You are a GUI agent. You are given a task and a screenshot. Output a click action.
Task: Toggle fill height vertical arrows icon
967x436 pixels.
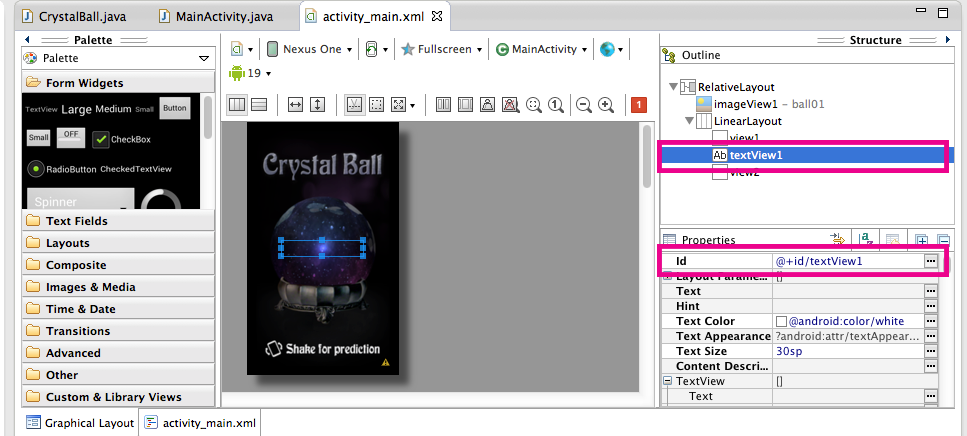pyautogui.click(x=317, y=105)
